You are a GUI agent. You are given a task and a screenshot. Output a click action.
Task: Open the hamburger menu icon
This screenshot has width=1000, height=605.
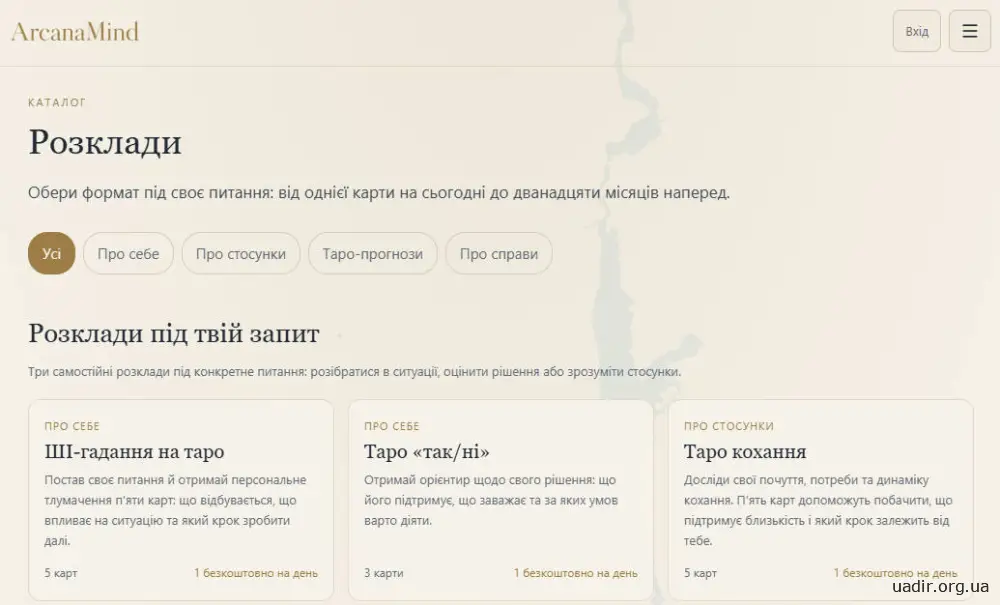click(x=969, y=31)
